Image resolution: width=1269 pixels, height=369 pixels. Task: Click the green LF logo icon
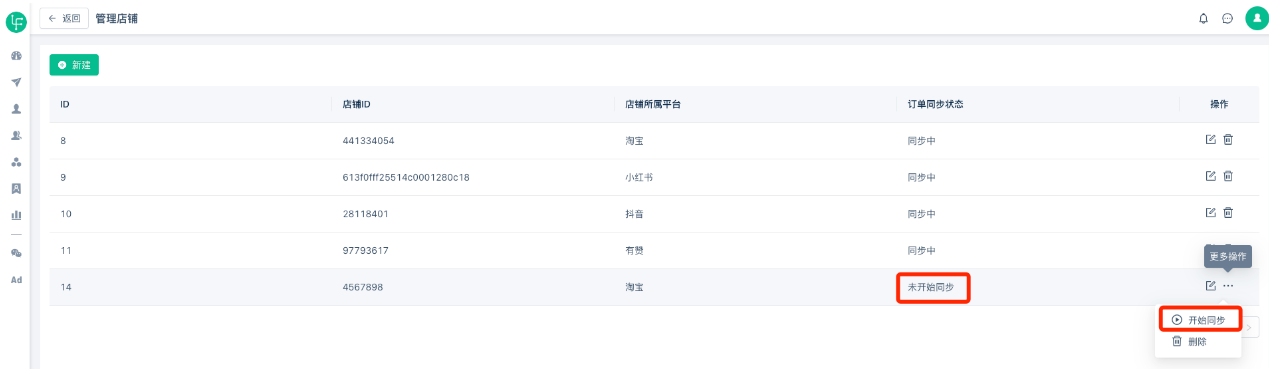point(16,19)
